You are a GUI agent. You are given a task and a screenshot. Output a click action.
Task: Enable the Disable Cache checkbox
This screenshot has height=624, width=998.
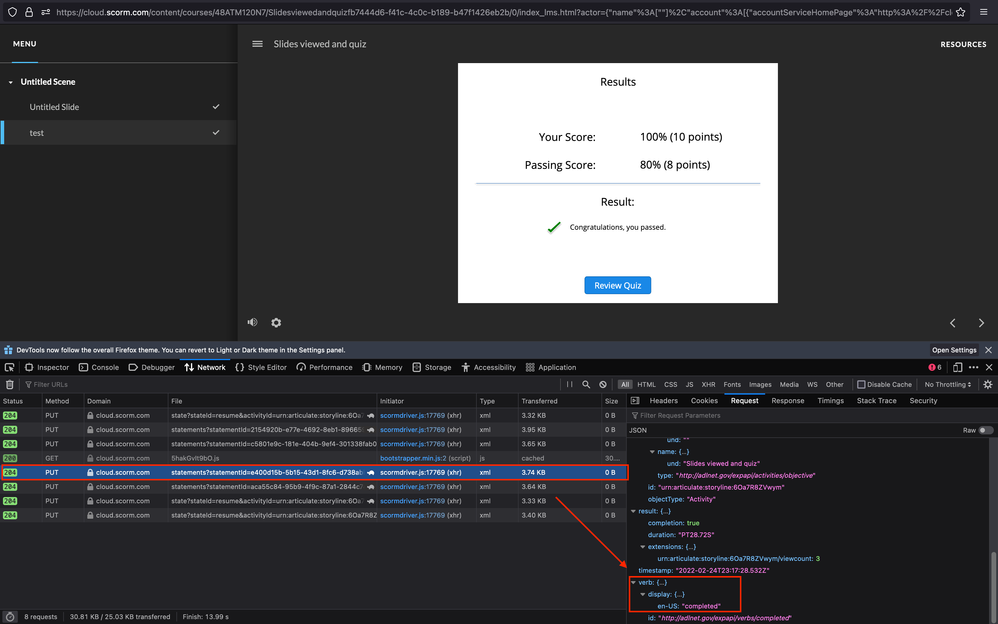coord(861,384)
